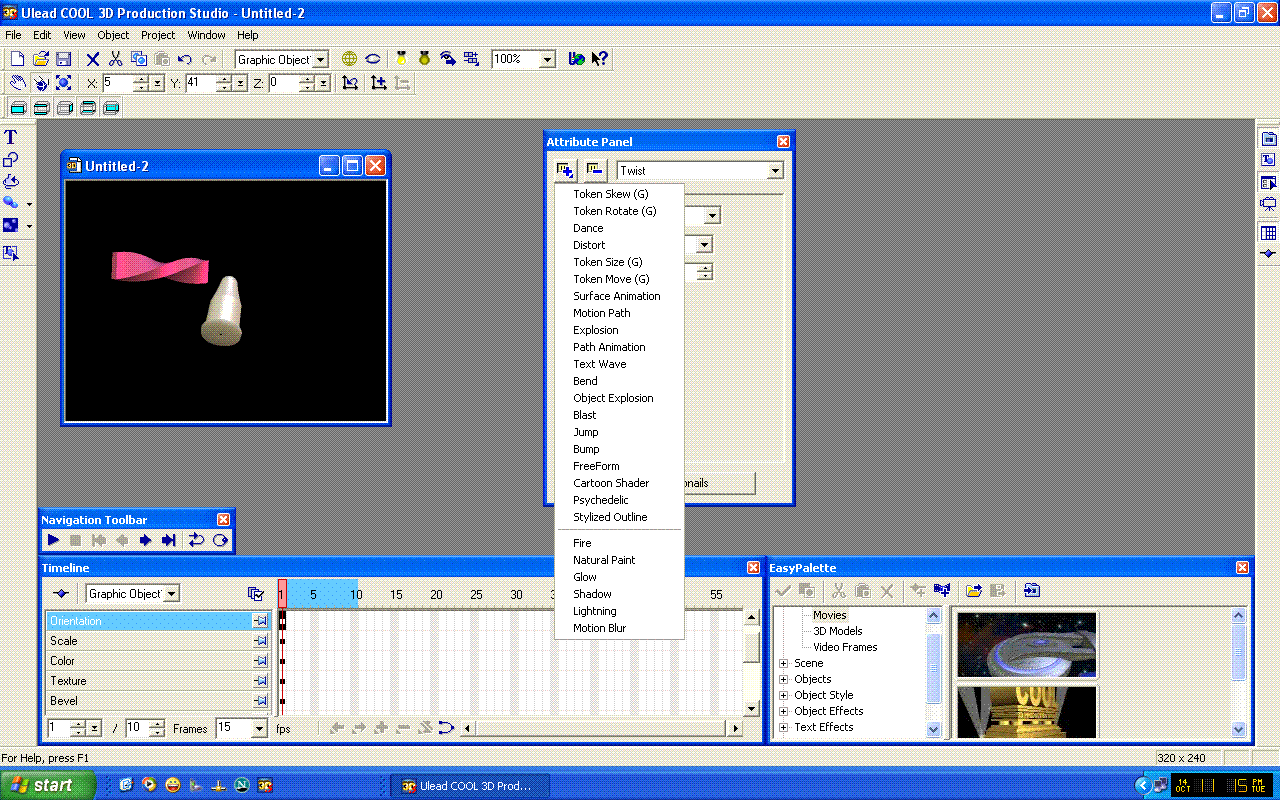Click the Start button on taskbar

click(48, 785)
